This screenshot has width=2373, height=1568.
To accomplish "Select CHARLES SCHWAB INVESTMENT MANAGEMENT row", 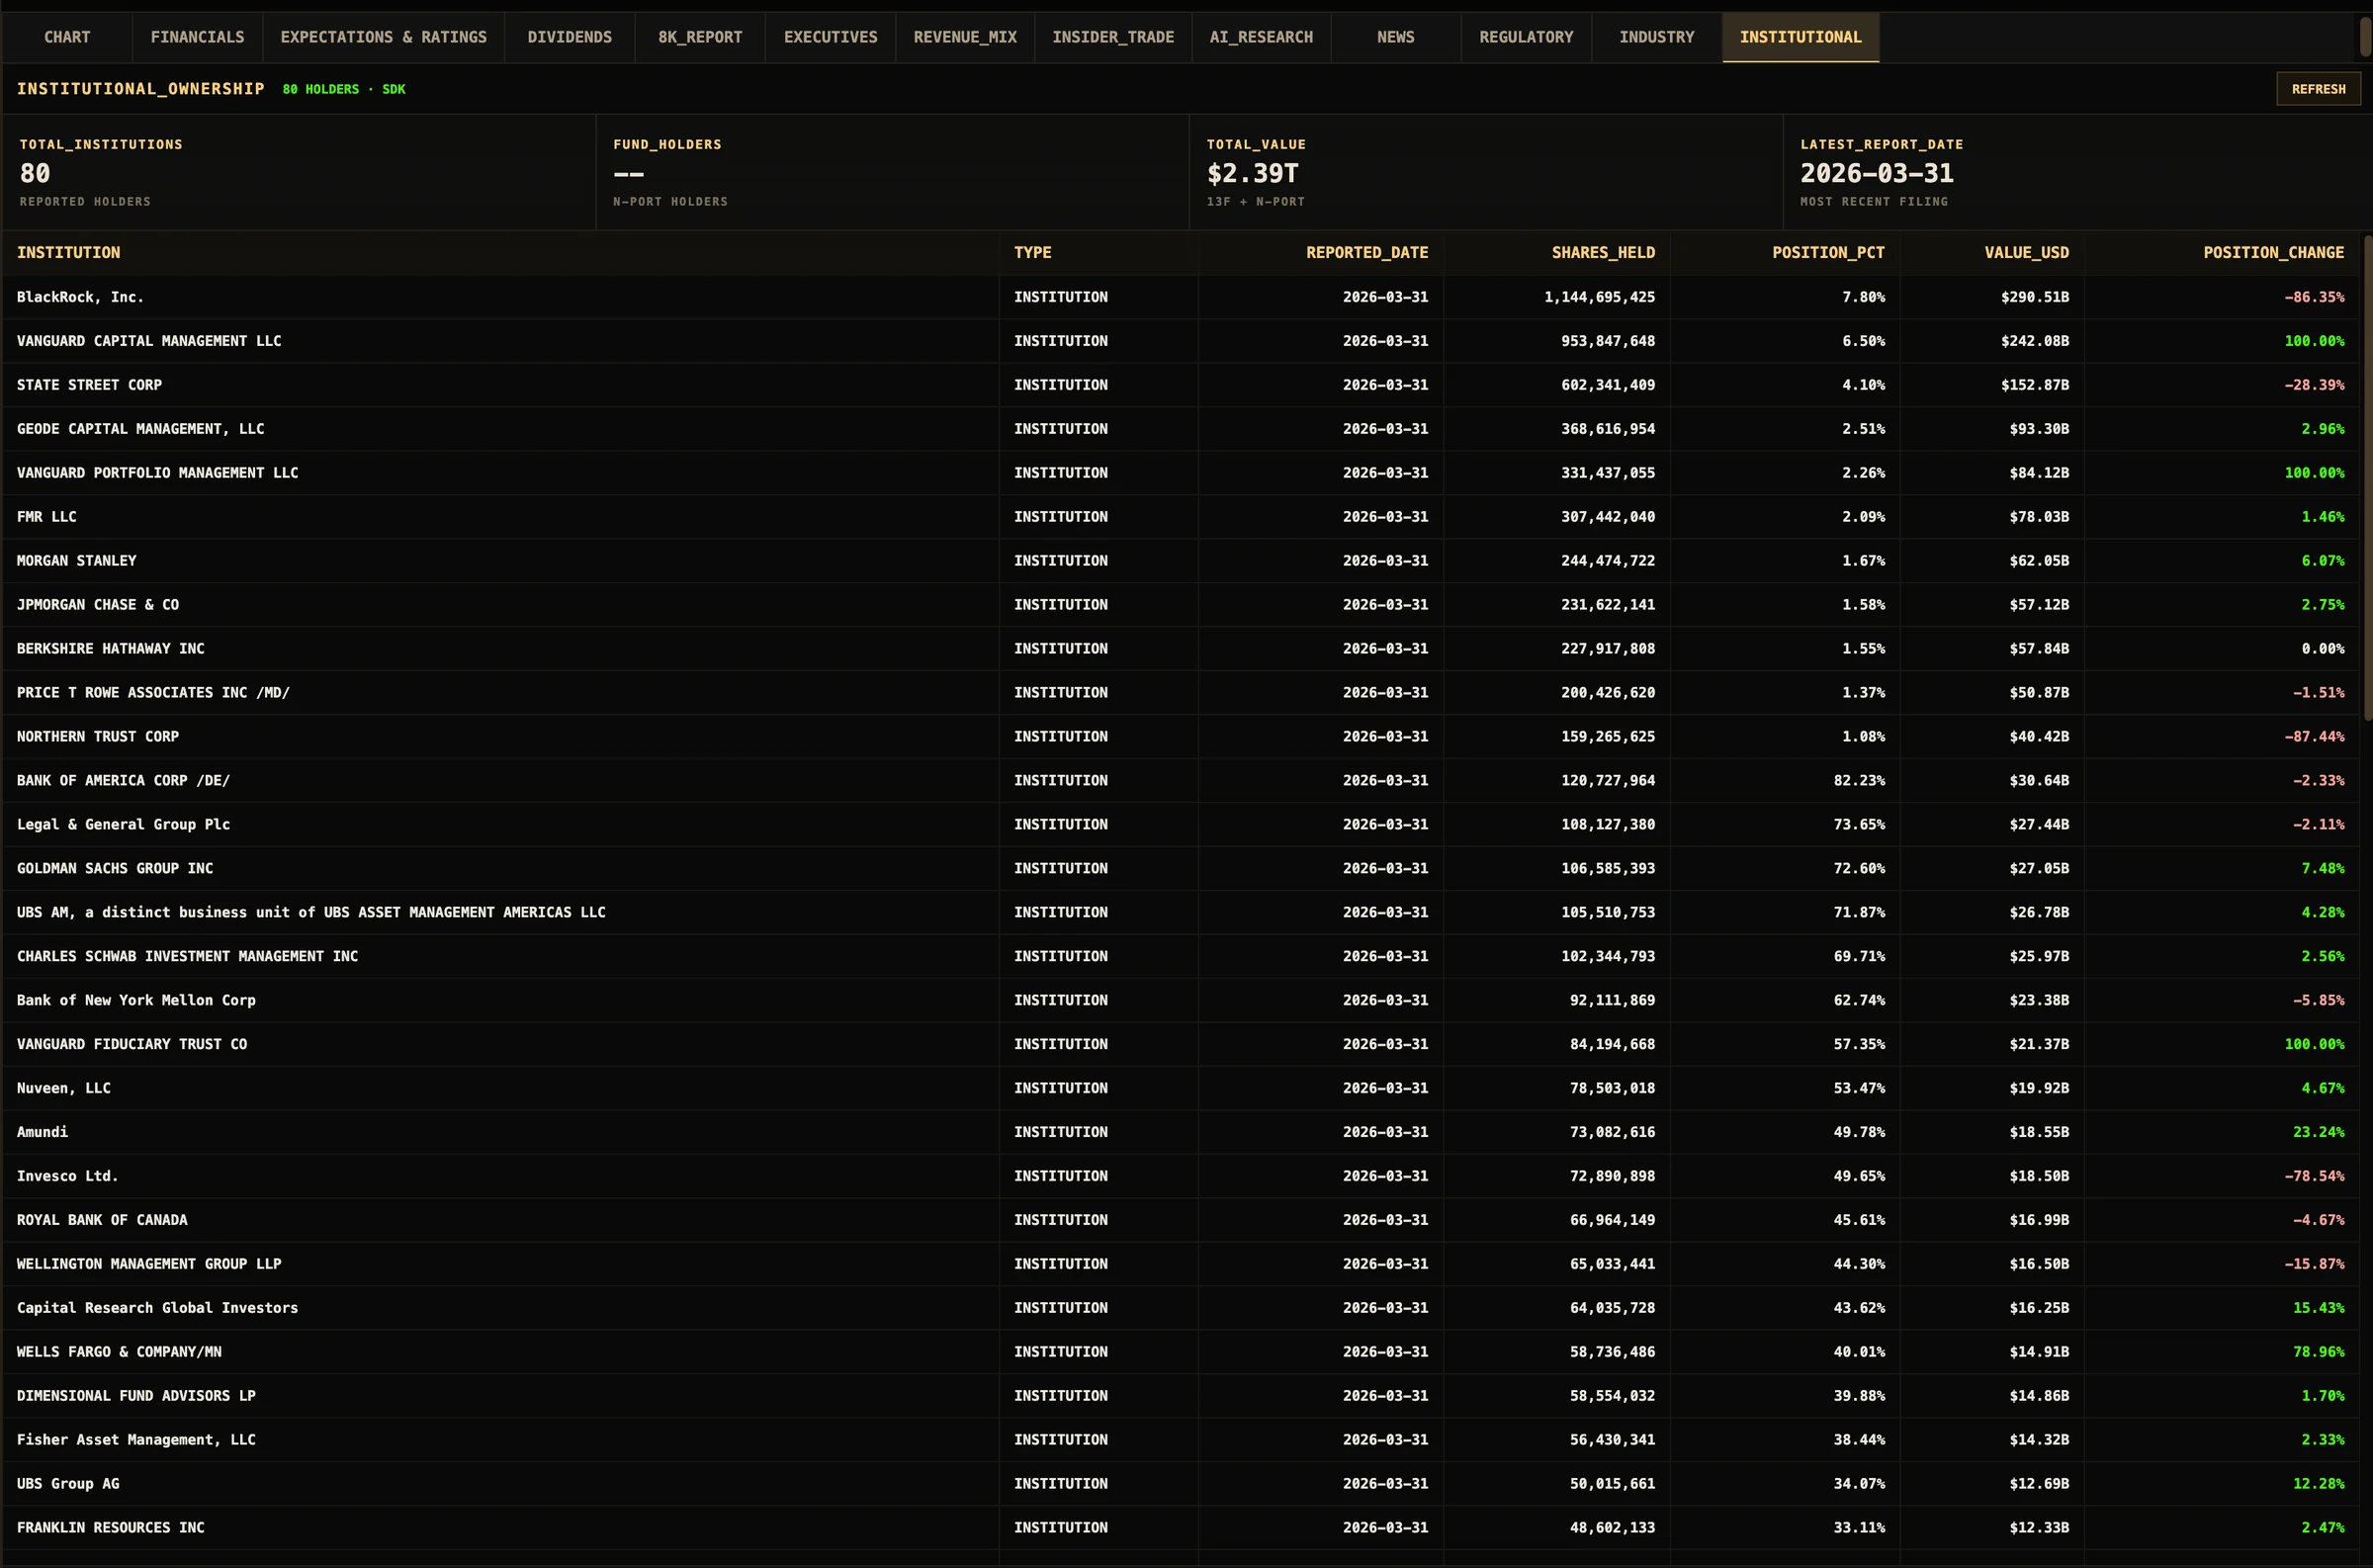I will pyautogui.click(x=1182, y=957).
